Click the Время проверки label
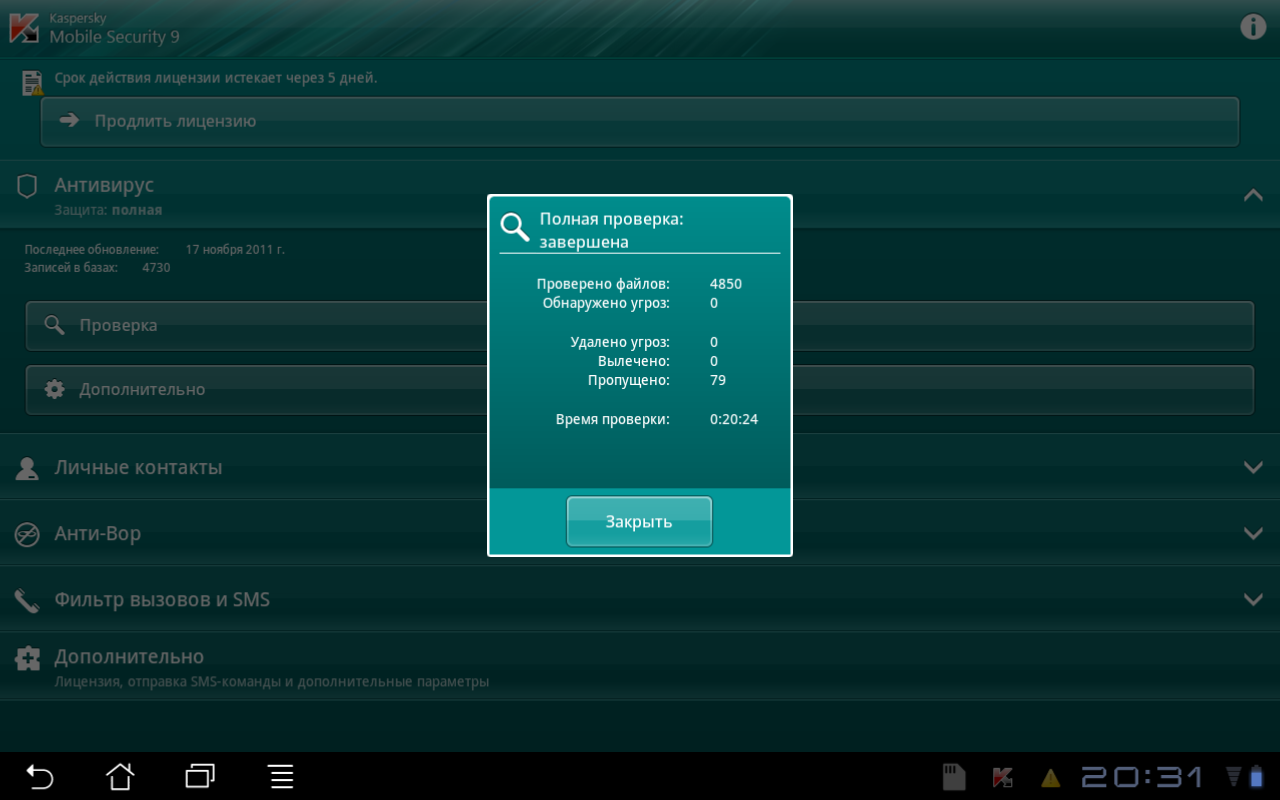The height and width of the screenshot is (800, 1280). (613, 419)
